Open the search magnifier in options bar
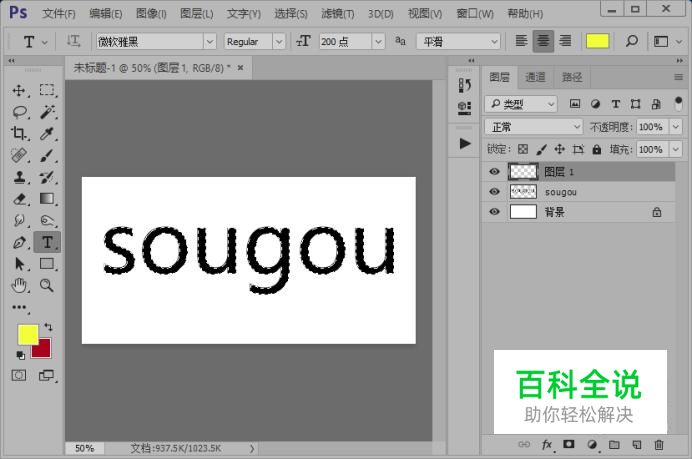The width and height of the screenshot is (692, 459). tap(632, 41)
